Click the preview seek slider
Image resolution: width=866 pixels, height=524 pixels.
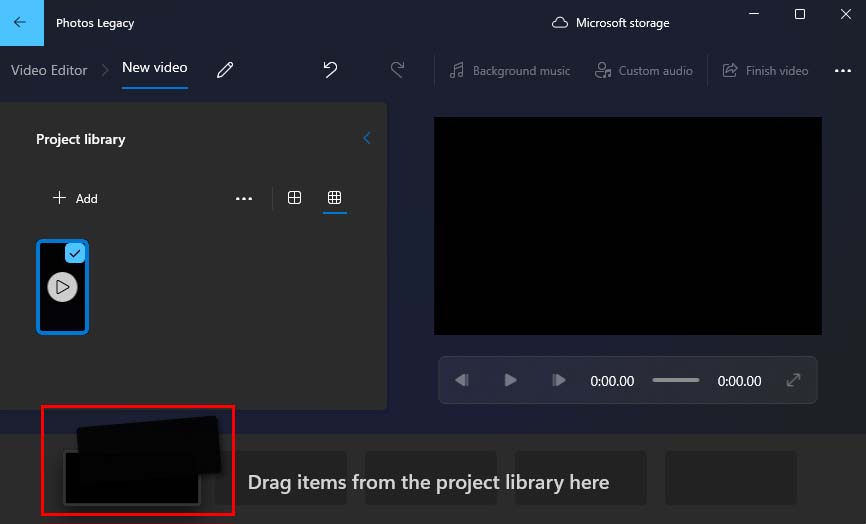pyautogui.click(x=675, y=380)
